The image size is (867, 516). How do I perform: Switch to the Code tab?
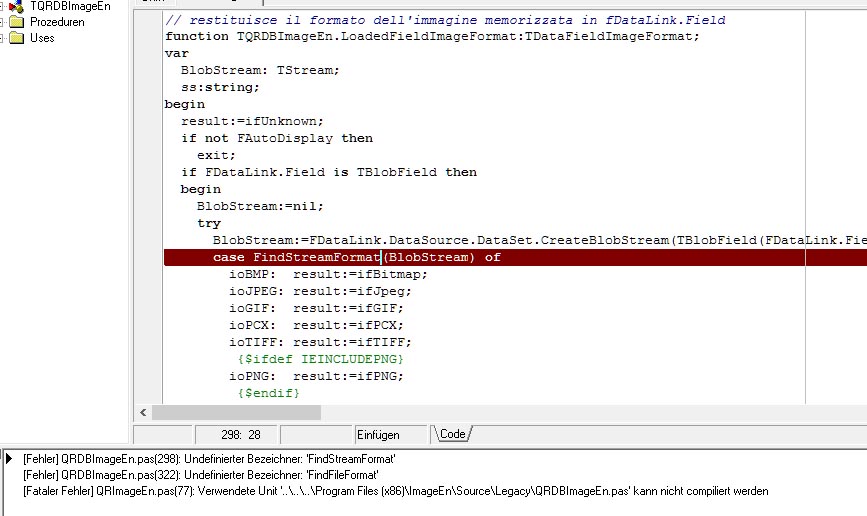[452, 434]
